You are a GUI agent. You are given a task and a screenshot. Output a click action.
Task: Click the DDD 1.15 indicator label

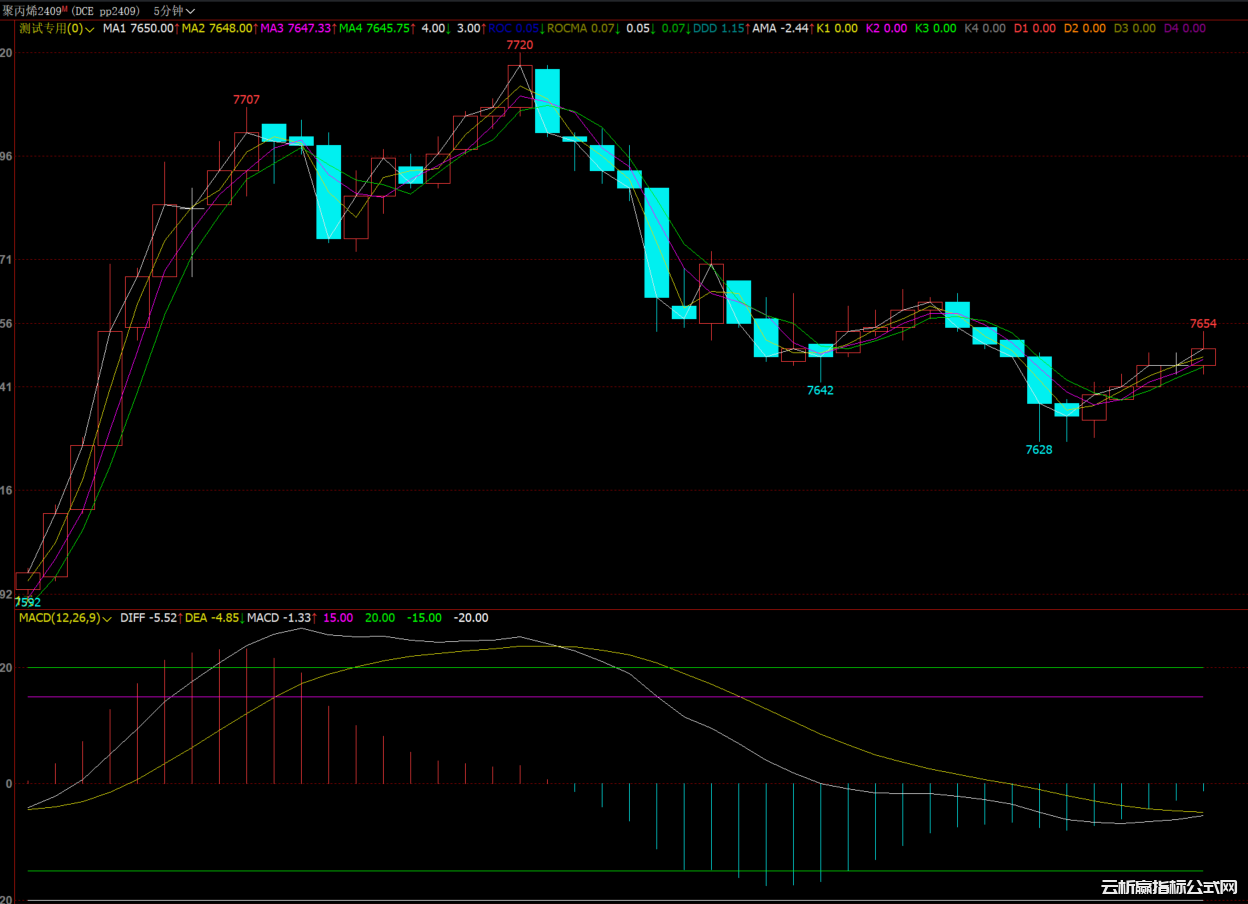tap(718, 28)
